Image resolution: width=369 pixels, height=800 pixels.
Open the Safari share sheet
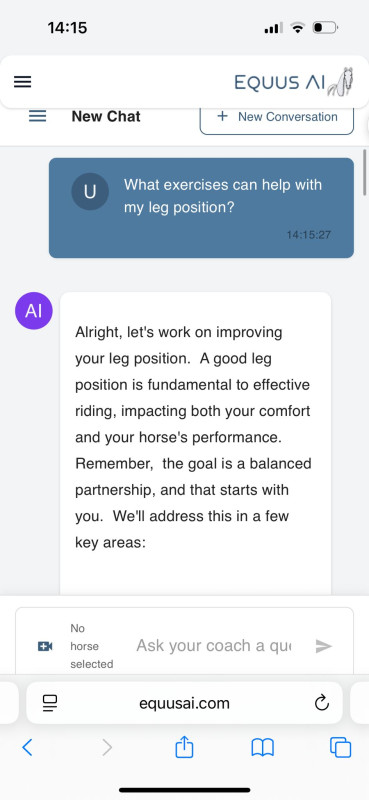click(184, 747)
